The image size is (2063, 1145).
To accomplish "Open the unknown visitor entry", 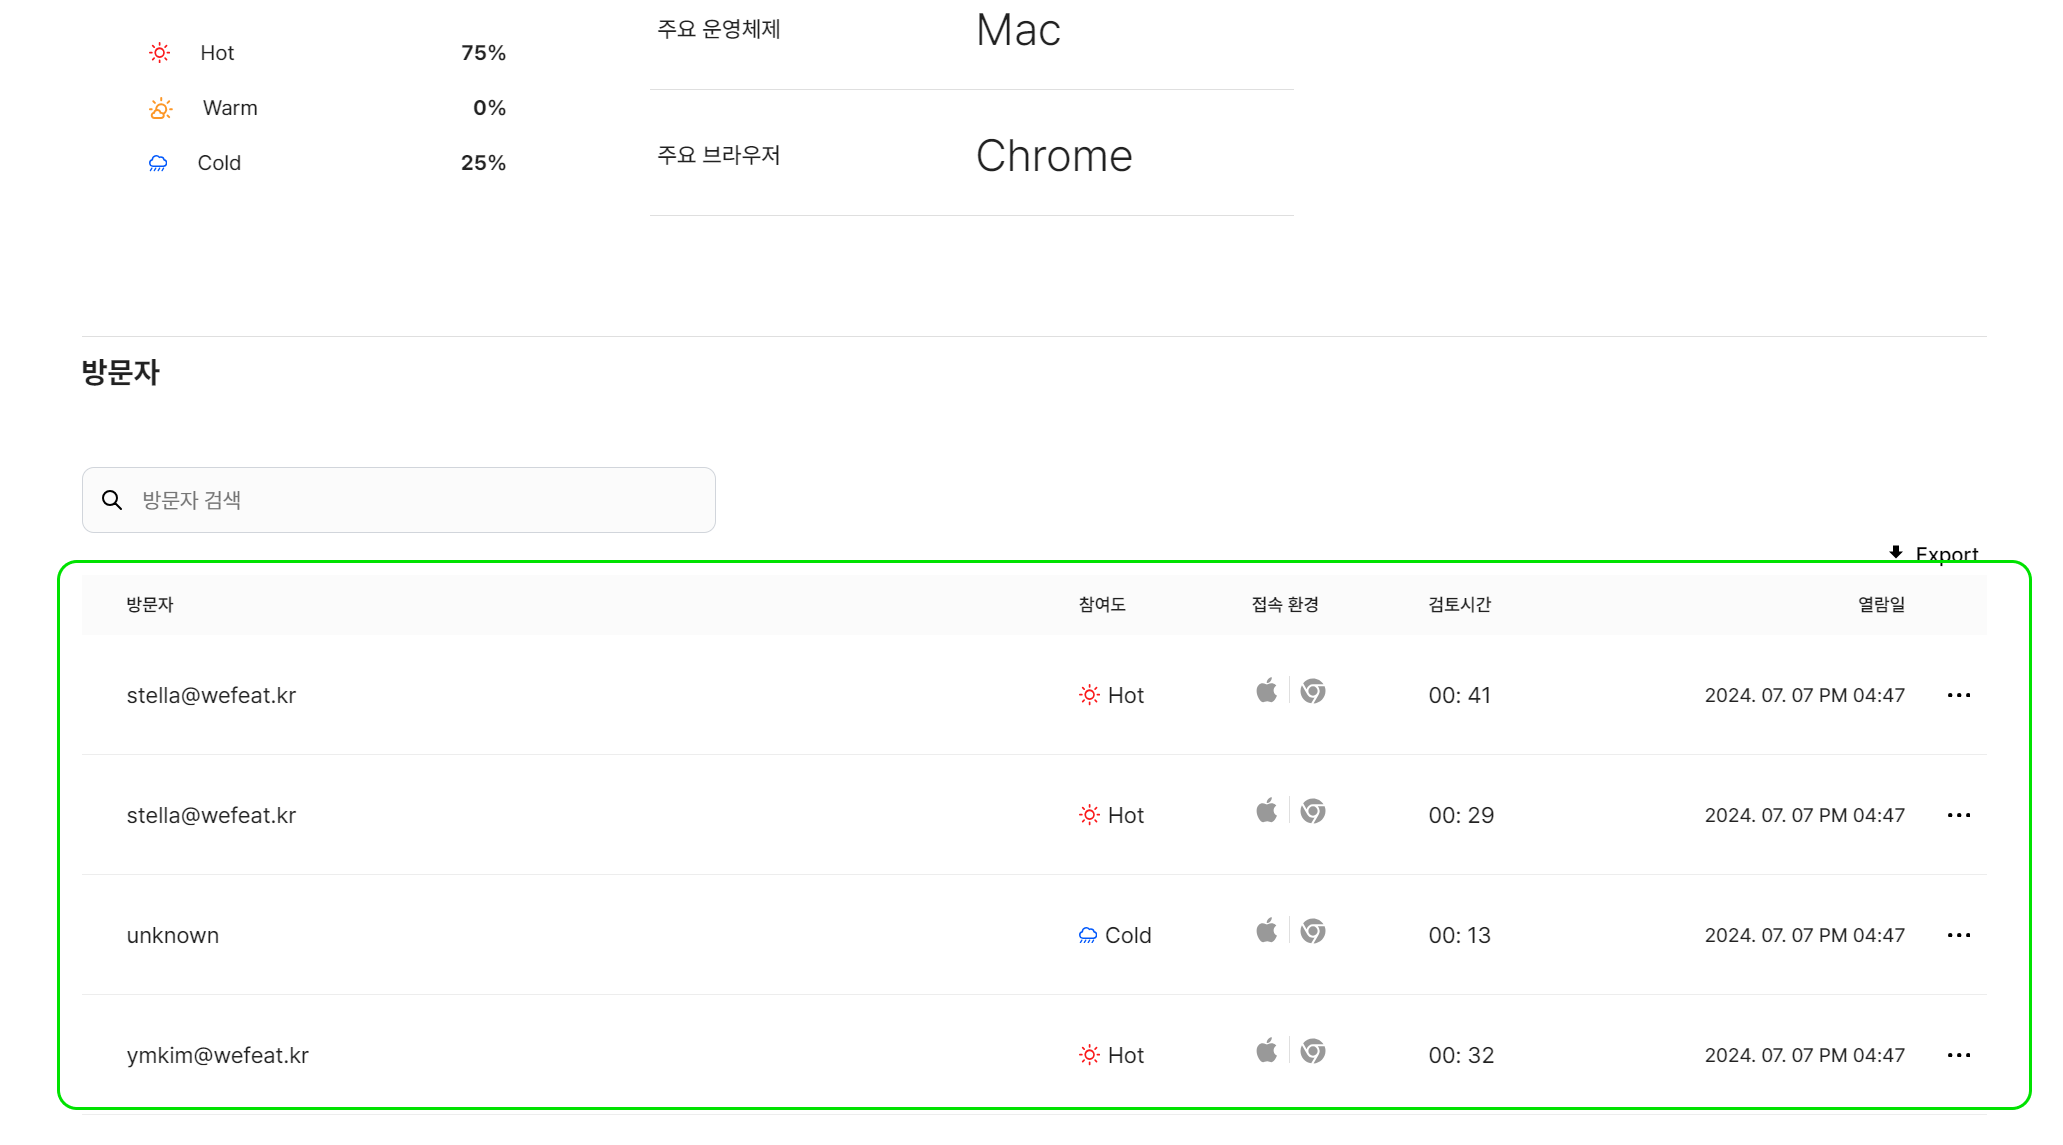I will 173,935.
